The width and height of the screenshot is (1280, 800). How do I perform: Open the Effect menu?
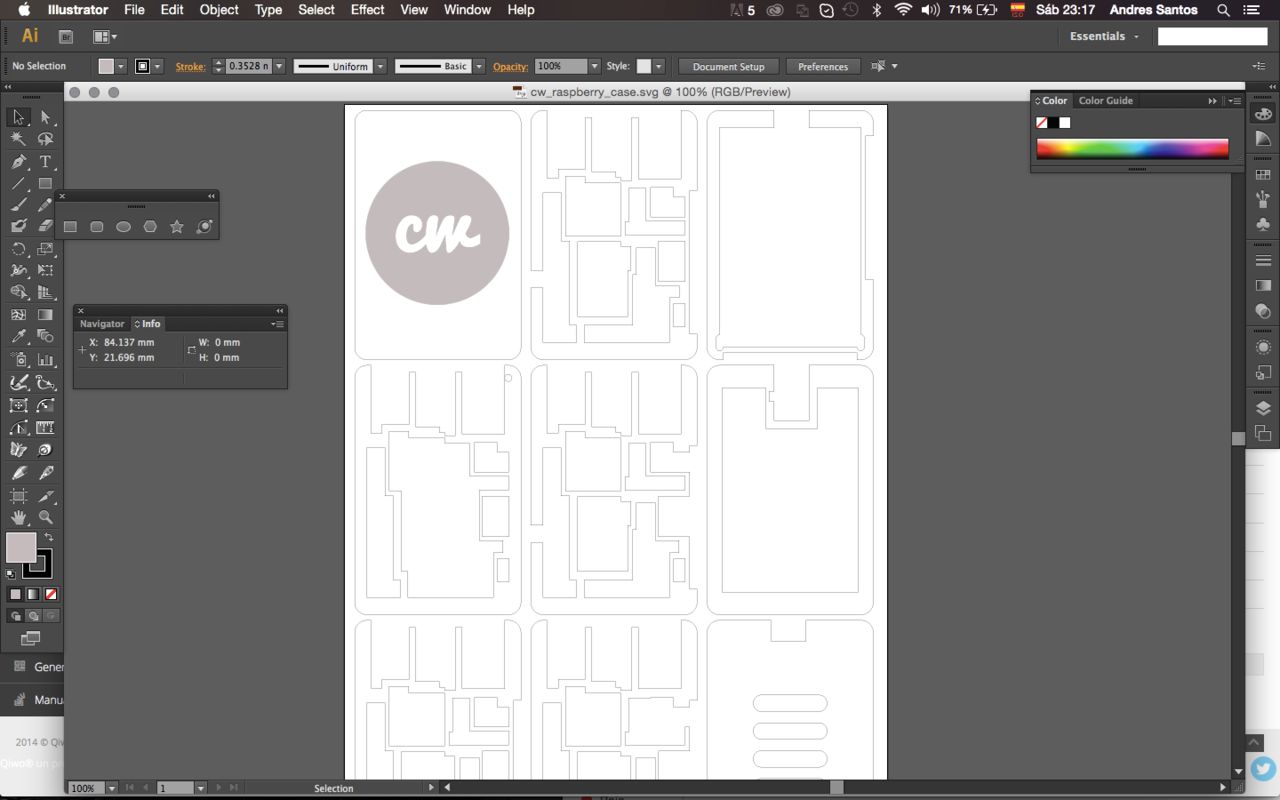[367, 10]
